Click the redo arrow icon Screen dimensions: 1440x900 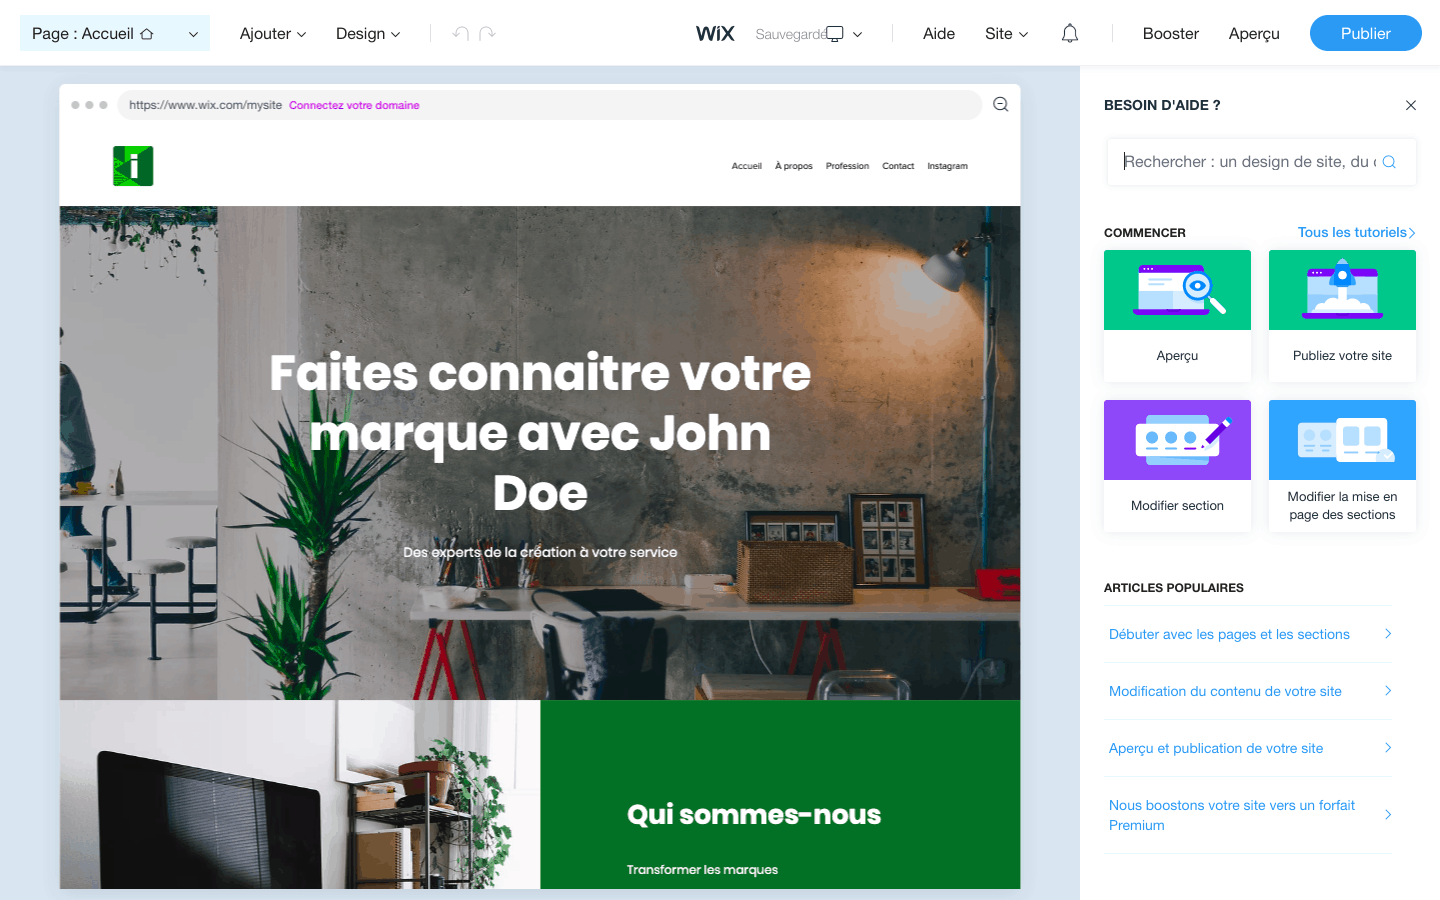(x=487, y=34)
